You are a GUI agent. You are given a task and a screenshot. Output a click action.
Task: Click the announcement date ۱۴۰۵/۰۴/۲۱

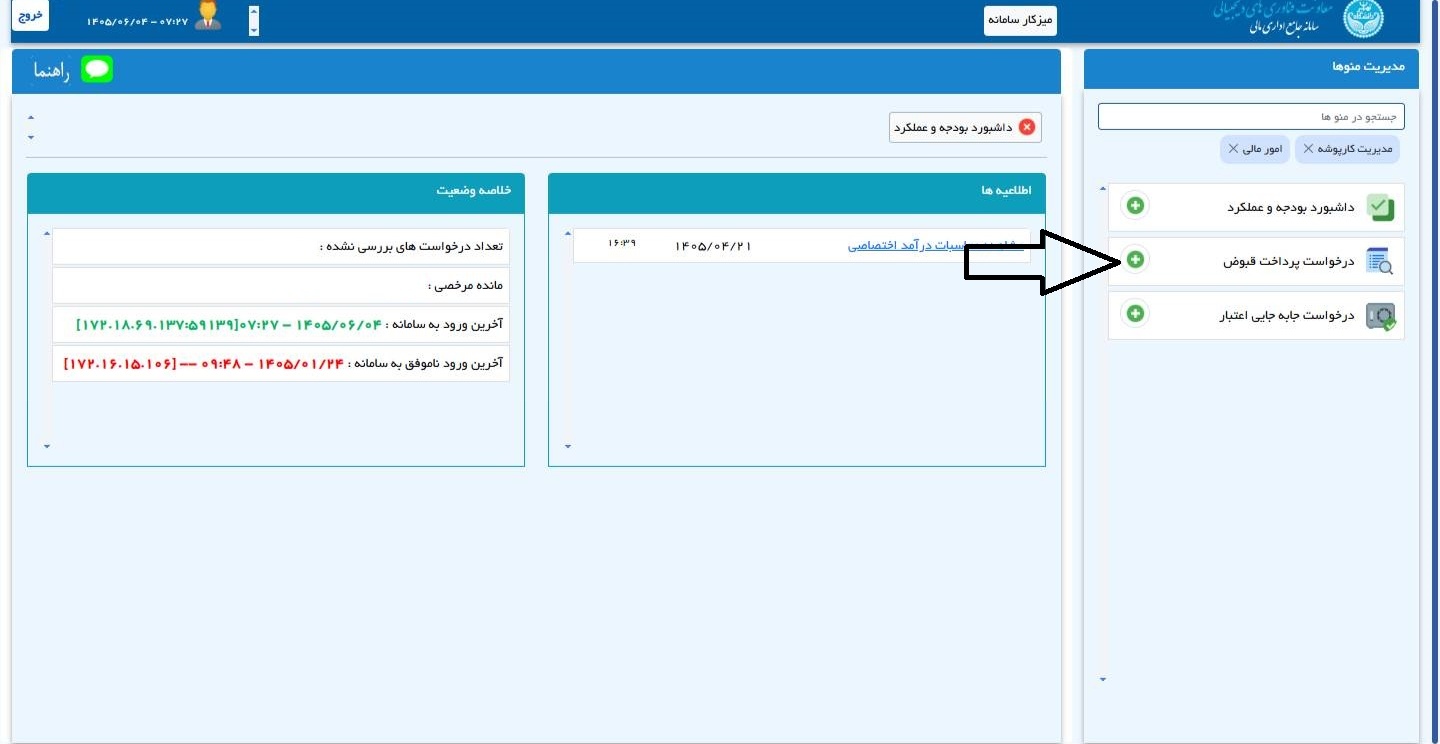pyautogui.click(x=713, y=245)
